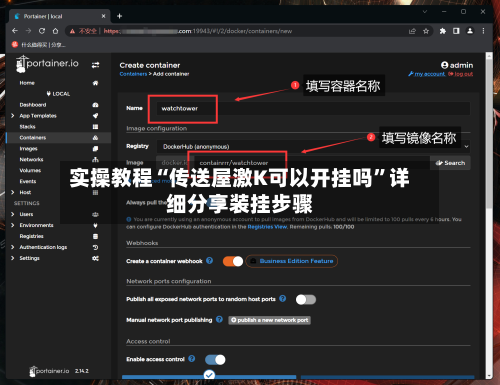Image resolution: width=500 pixels, height=385 pixels.
Task: Open Home in the sidebar
Action: (x=27, y=83)
